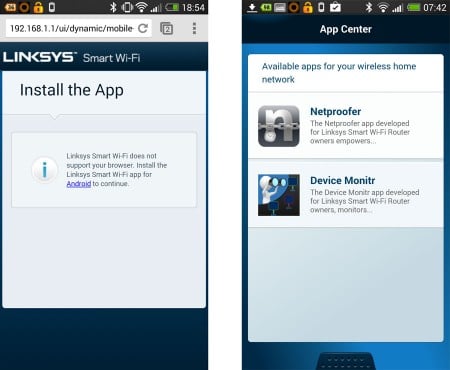
Task: Open the browser tabs switcher icon
Action: 166,29
